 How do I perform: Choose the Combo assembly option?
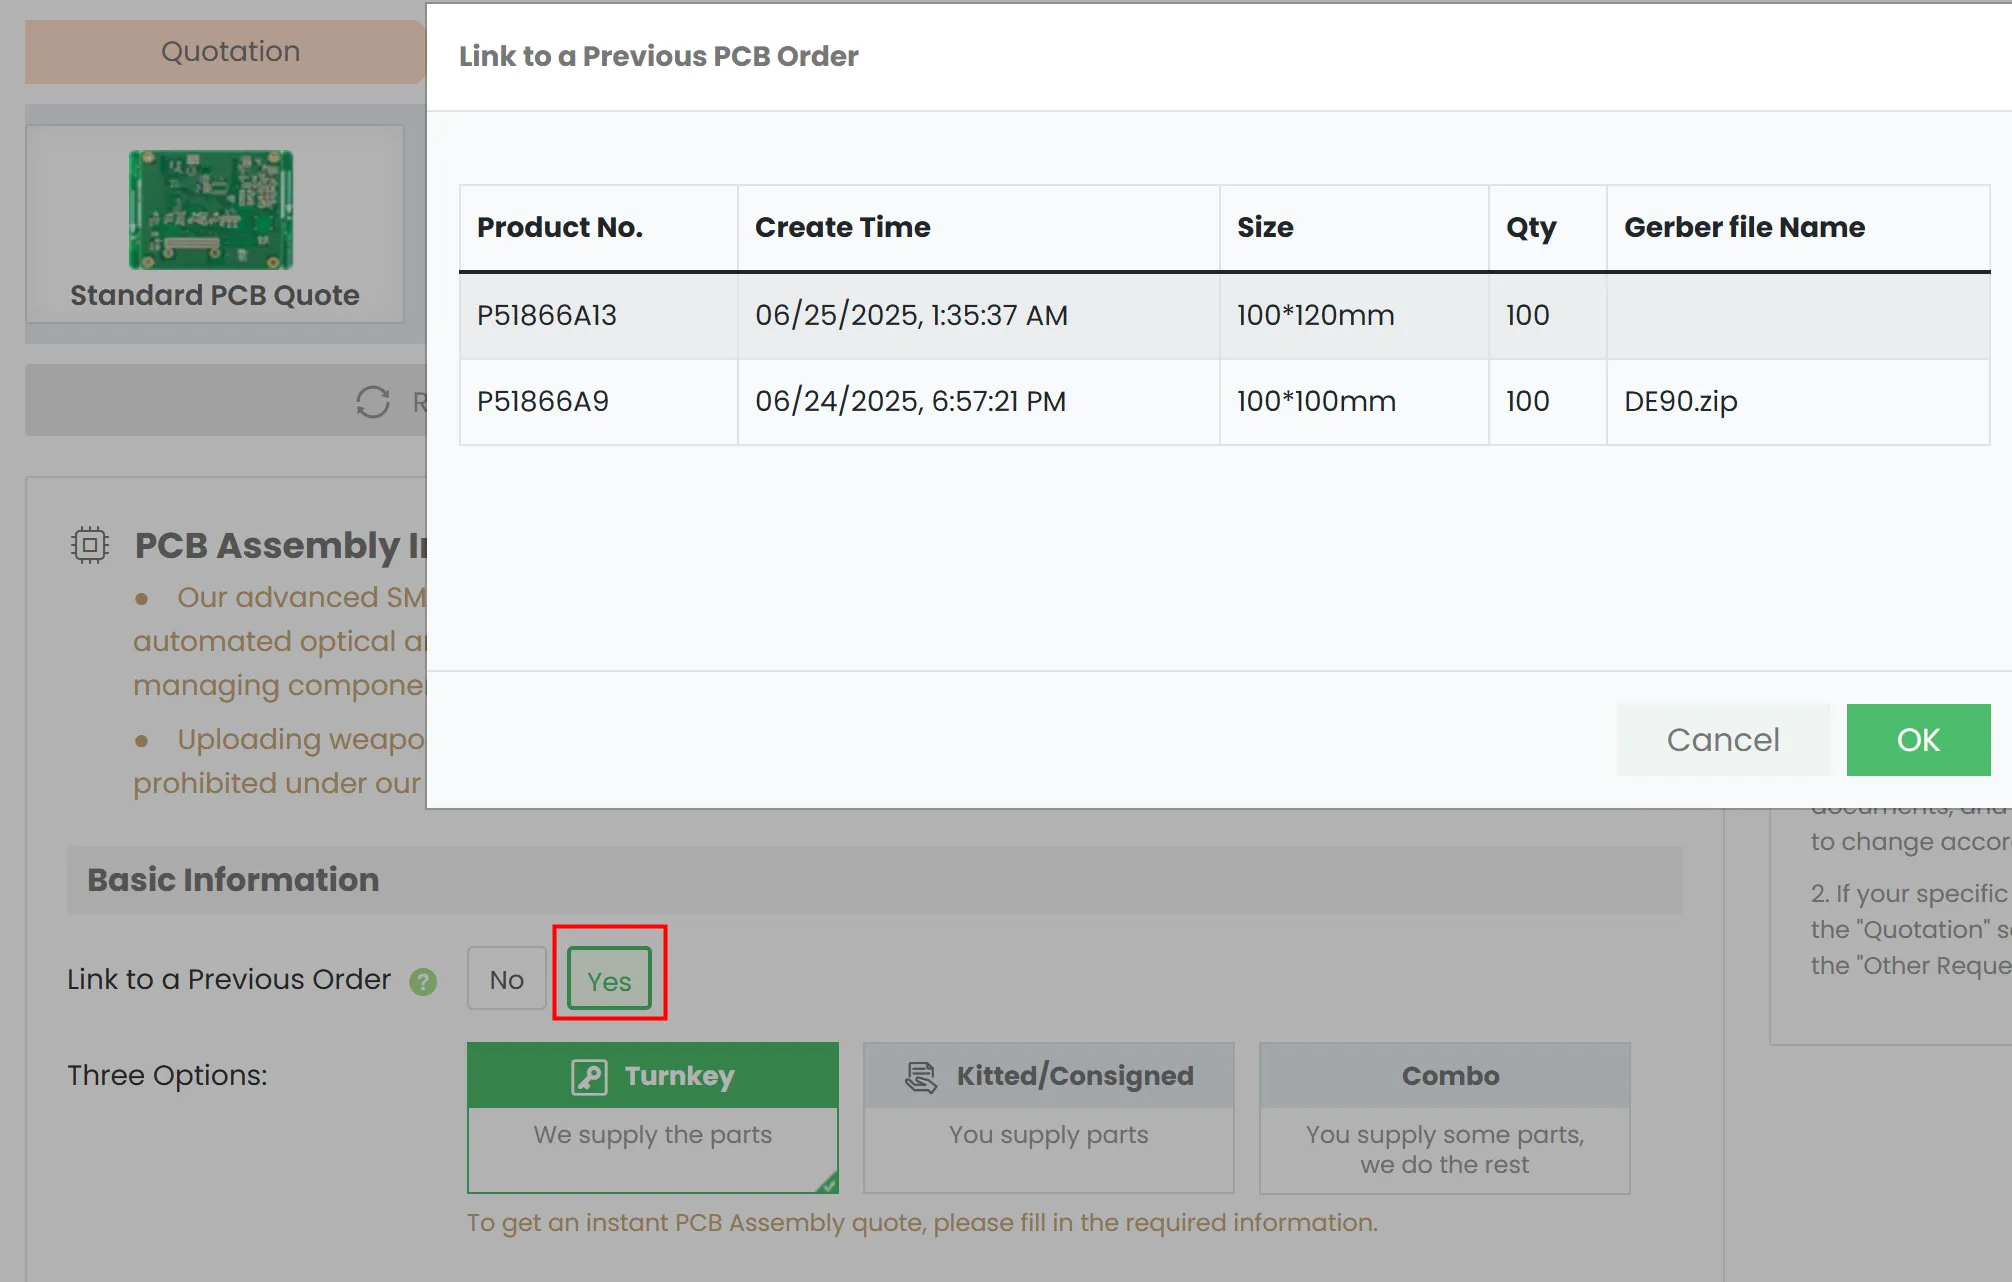(1444, 1118)
